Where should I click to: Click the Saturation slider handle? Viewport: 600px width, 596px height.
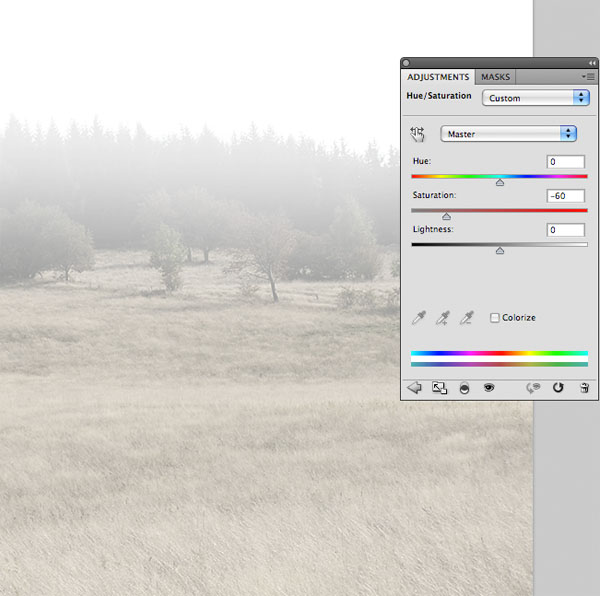click(447, 217)
